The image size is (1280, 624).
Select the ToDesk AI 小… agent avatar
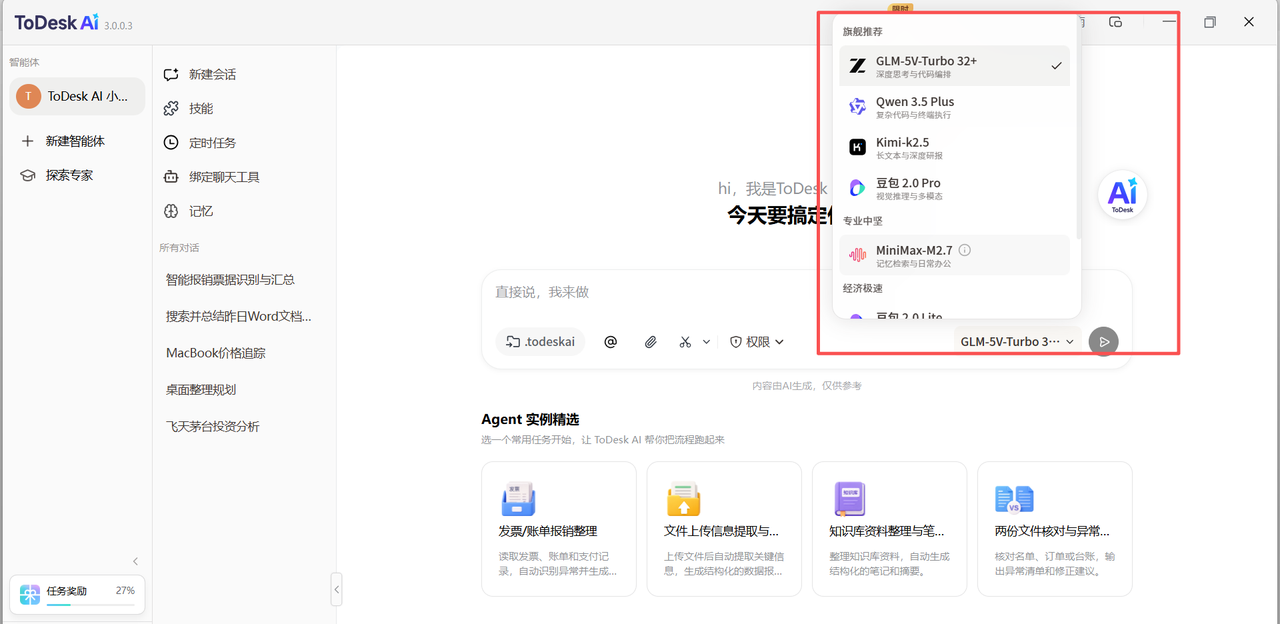[x=29, y=96]
